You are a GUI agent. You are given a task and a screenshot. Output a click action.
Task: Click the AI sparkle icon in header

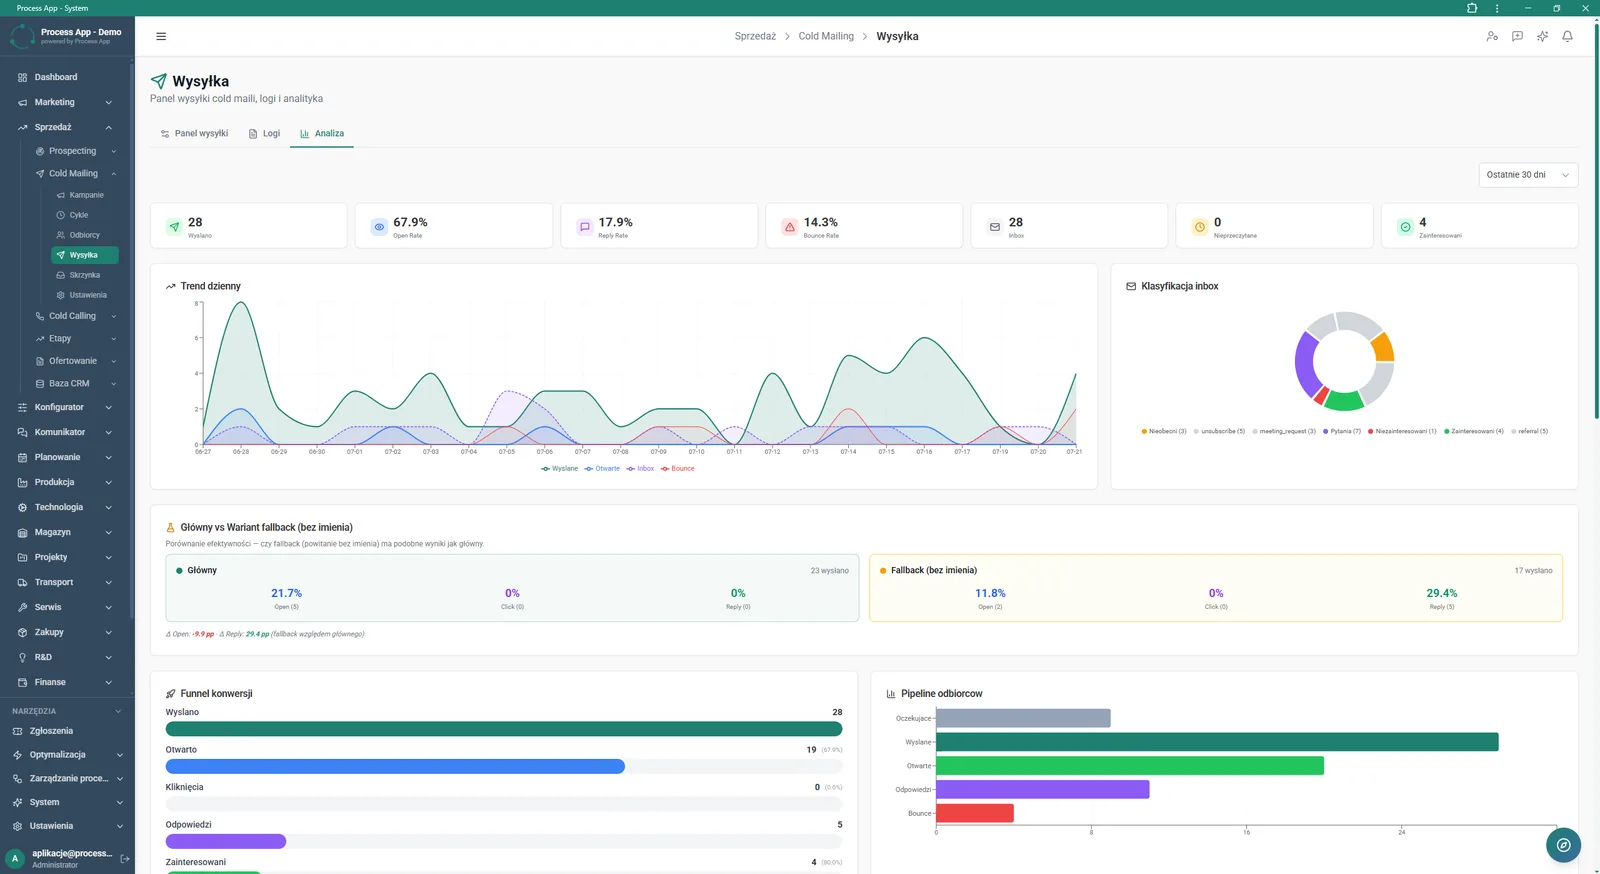point(1542,36)
